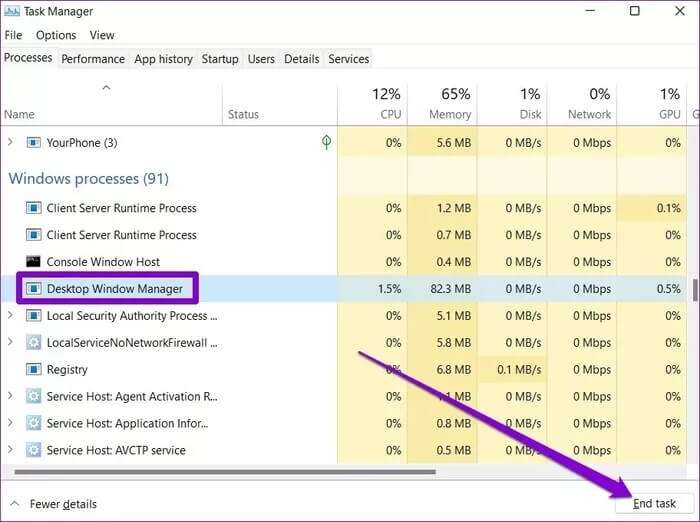
Task: Select LocalServiceNoNetworkFirewall process name
Action: pyautogui.click(x=132, y=342)
